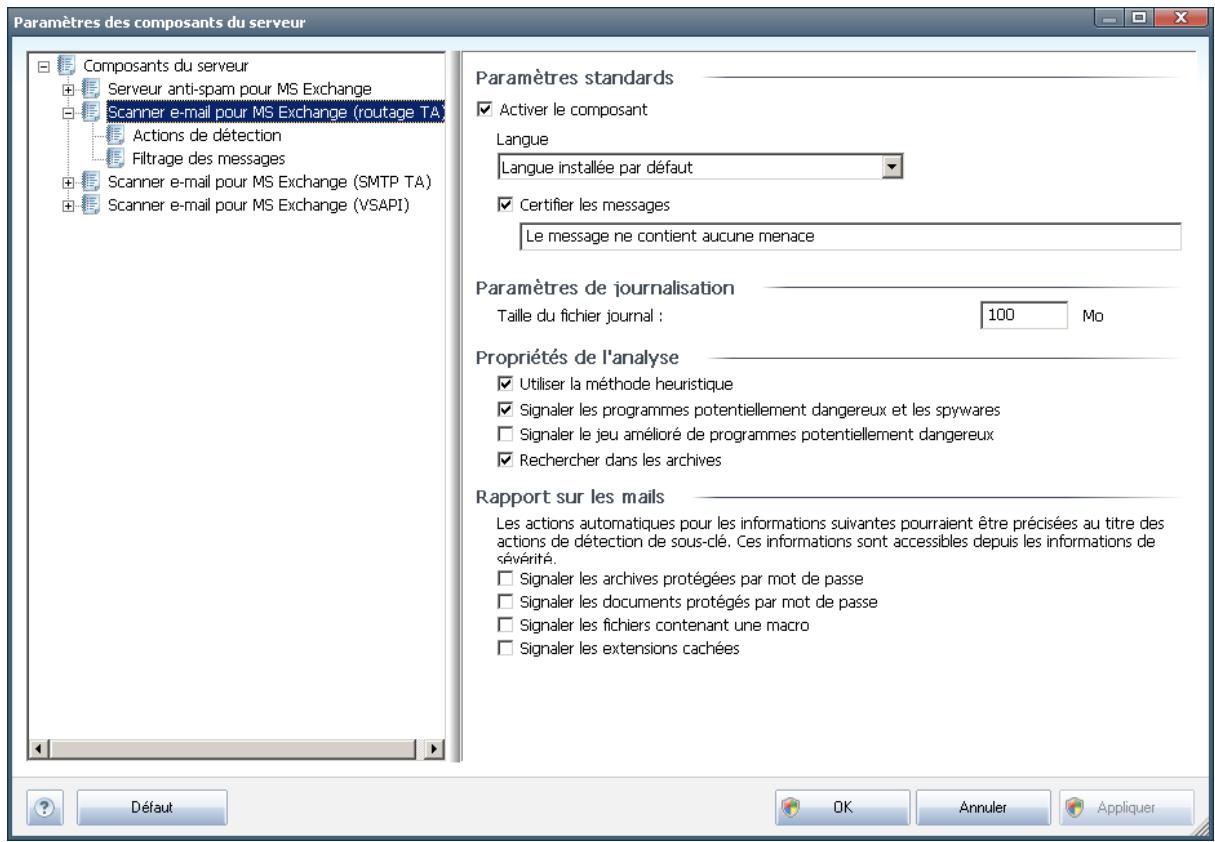Screen dimensions: 1215x842
Task: Click the Filtrage des messages icon
Action: point(116,157)
